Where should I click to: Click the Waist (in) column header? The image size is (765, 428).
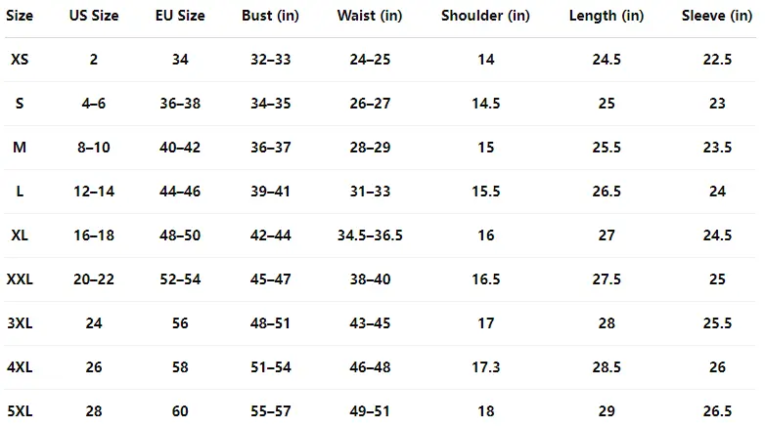click(370, 16)
